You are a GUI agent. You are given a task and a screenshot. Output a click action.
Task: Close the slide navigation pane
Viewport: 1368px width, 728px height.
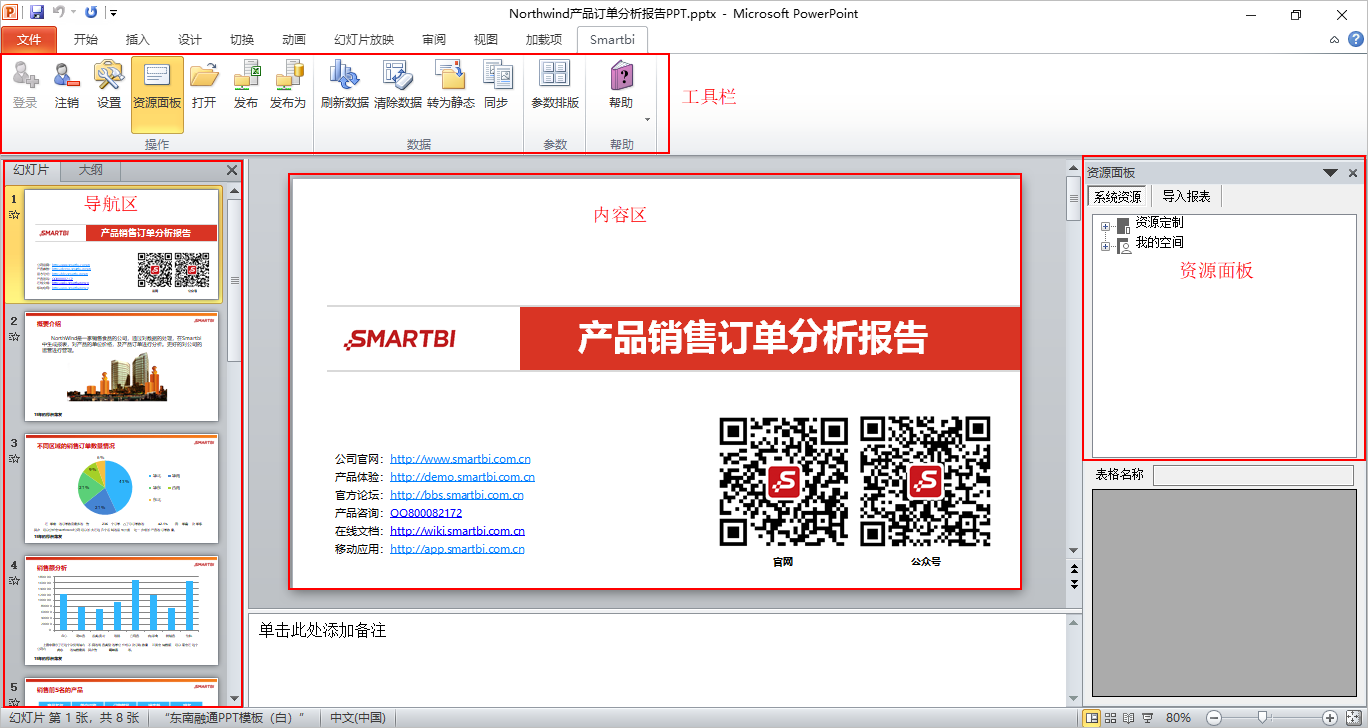pyautogui.click(x=232, y=170)
